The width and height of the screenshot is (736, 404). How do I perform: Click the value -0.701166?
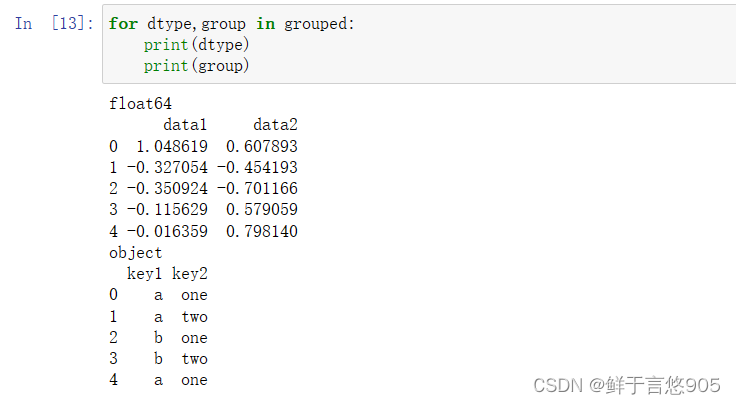[257, 188]
